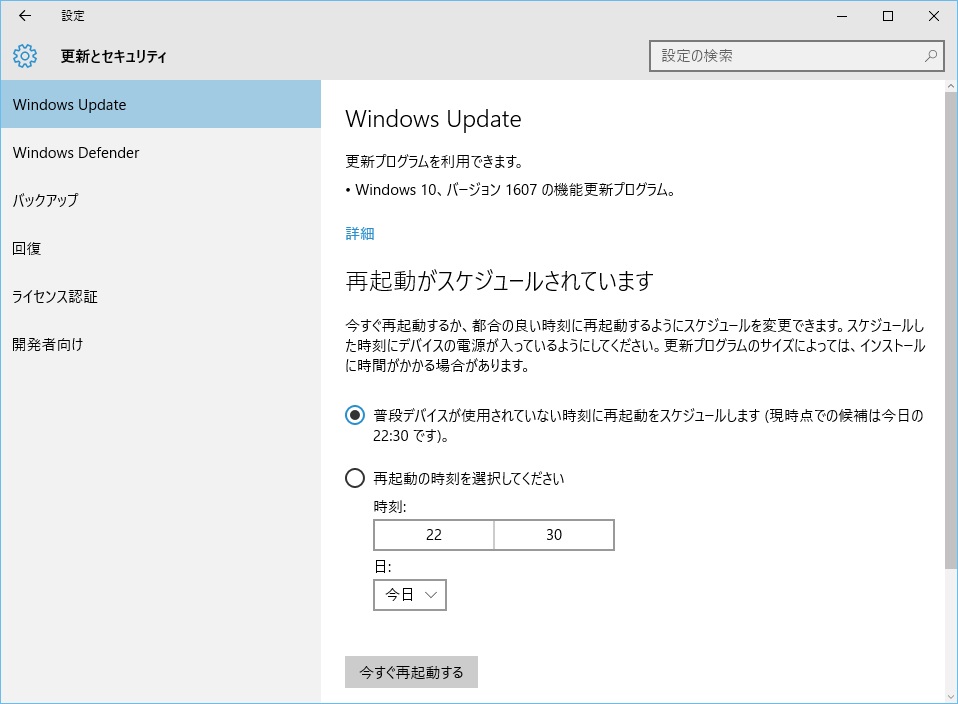Viewport: 958px width, 704px height.
Task: Open the hour picker showing 22
Action: tap(434, 535)
